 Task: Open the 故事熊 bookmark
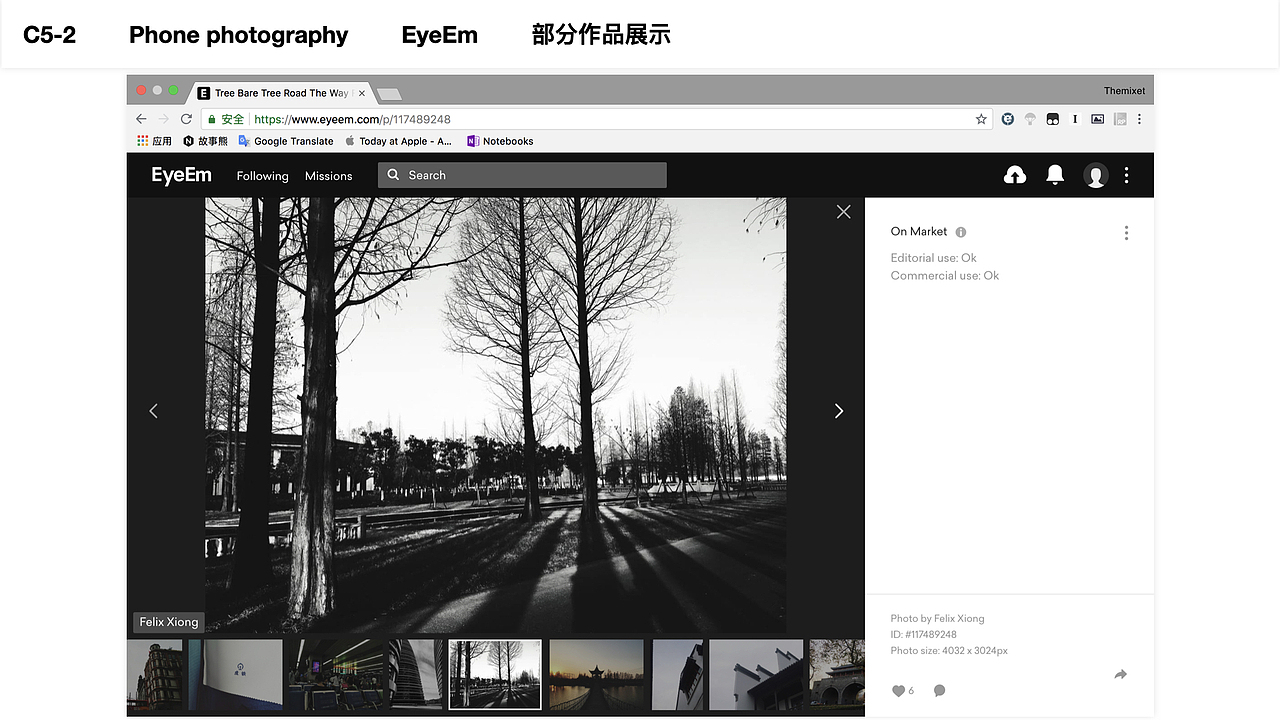(206, 141)
